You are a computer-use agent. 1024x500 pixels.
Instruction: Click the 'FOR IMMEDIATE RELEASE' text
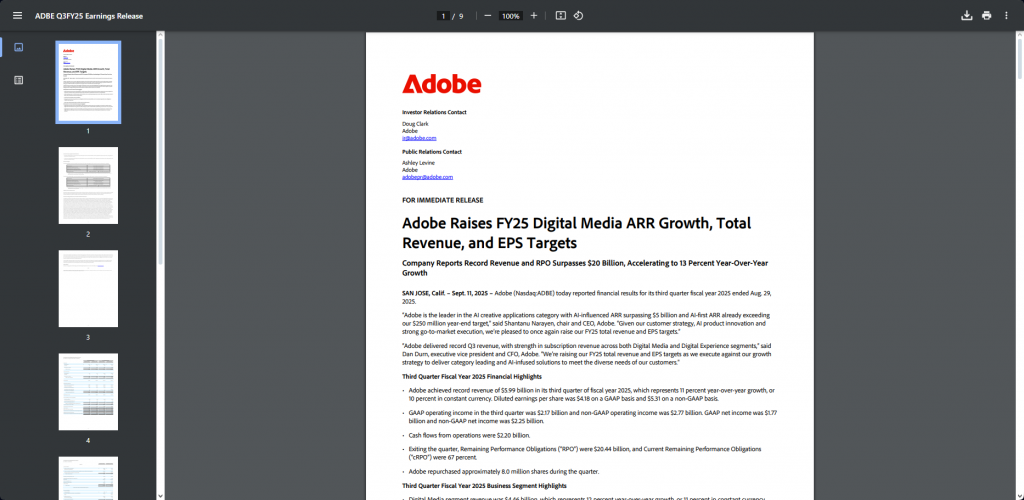[443, 200]
